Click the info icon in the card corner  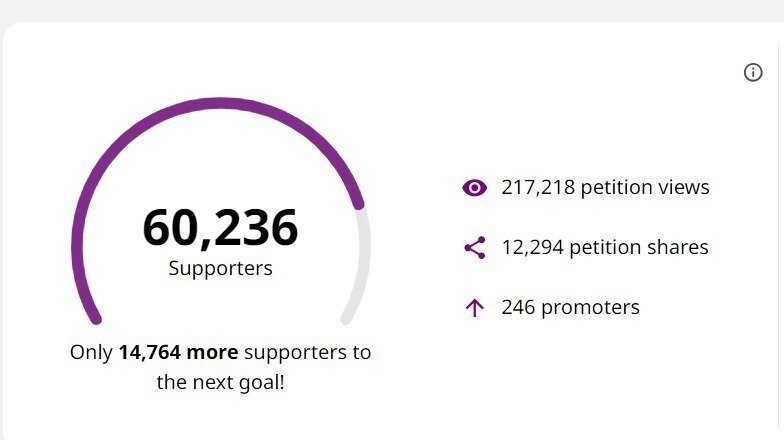click(x=753, y=72)
